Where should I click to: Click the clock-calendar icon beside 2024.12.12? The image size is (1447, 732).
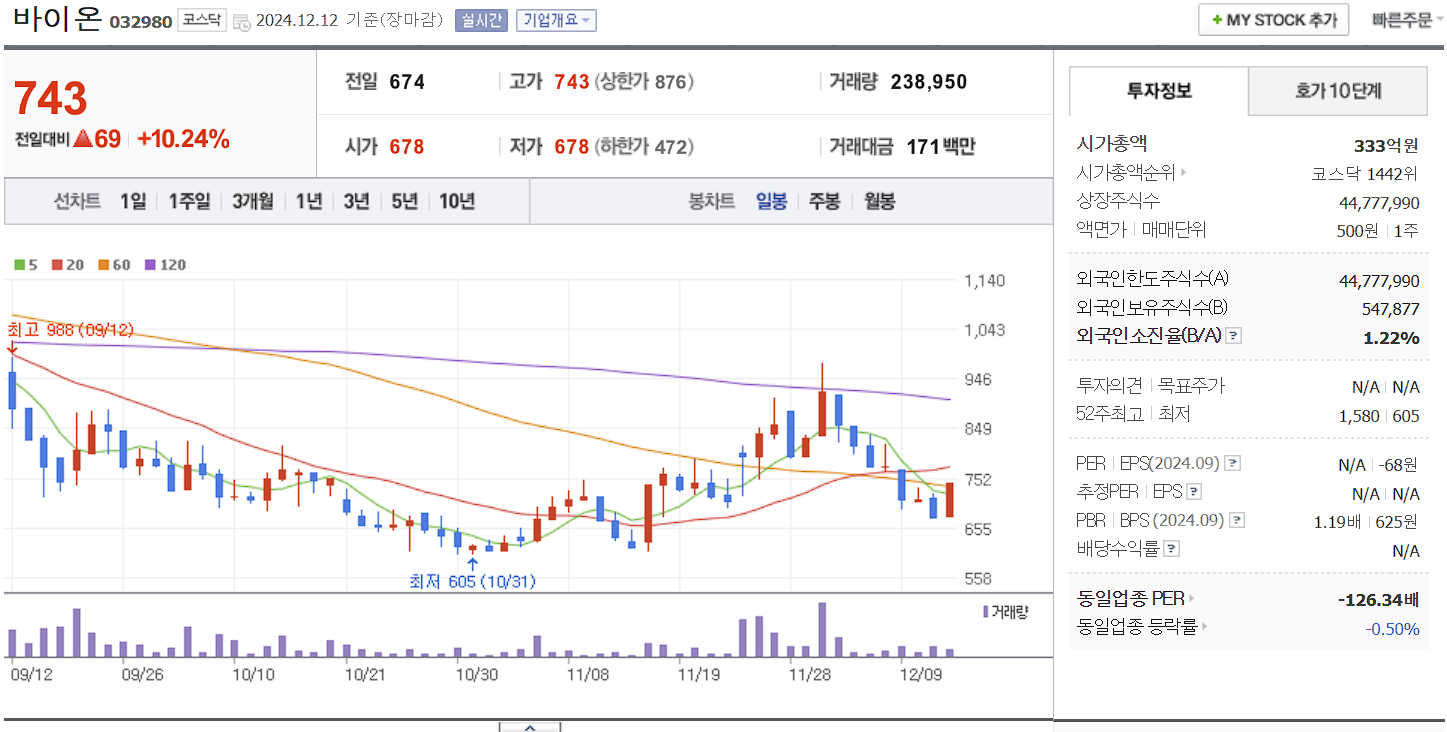pos(240,20)
